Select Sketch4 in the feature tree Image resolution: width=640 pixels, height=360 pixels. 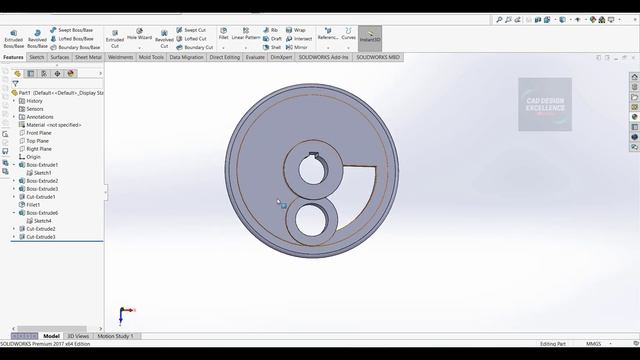point(39,221)
